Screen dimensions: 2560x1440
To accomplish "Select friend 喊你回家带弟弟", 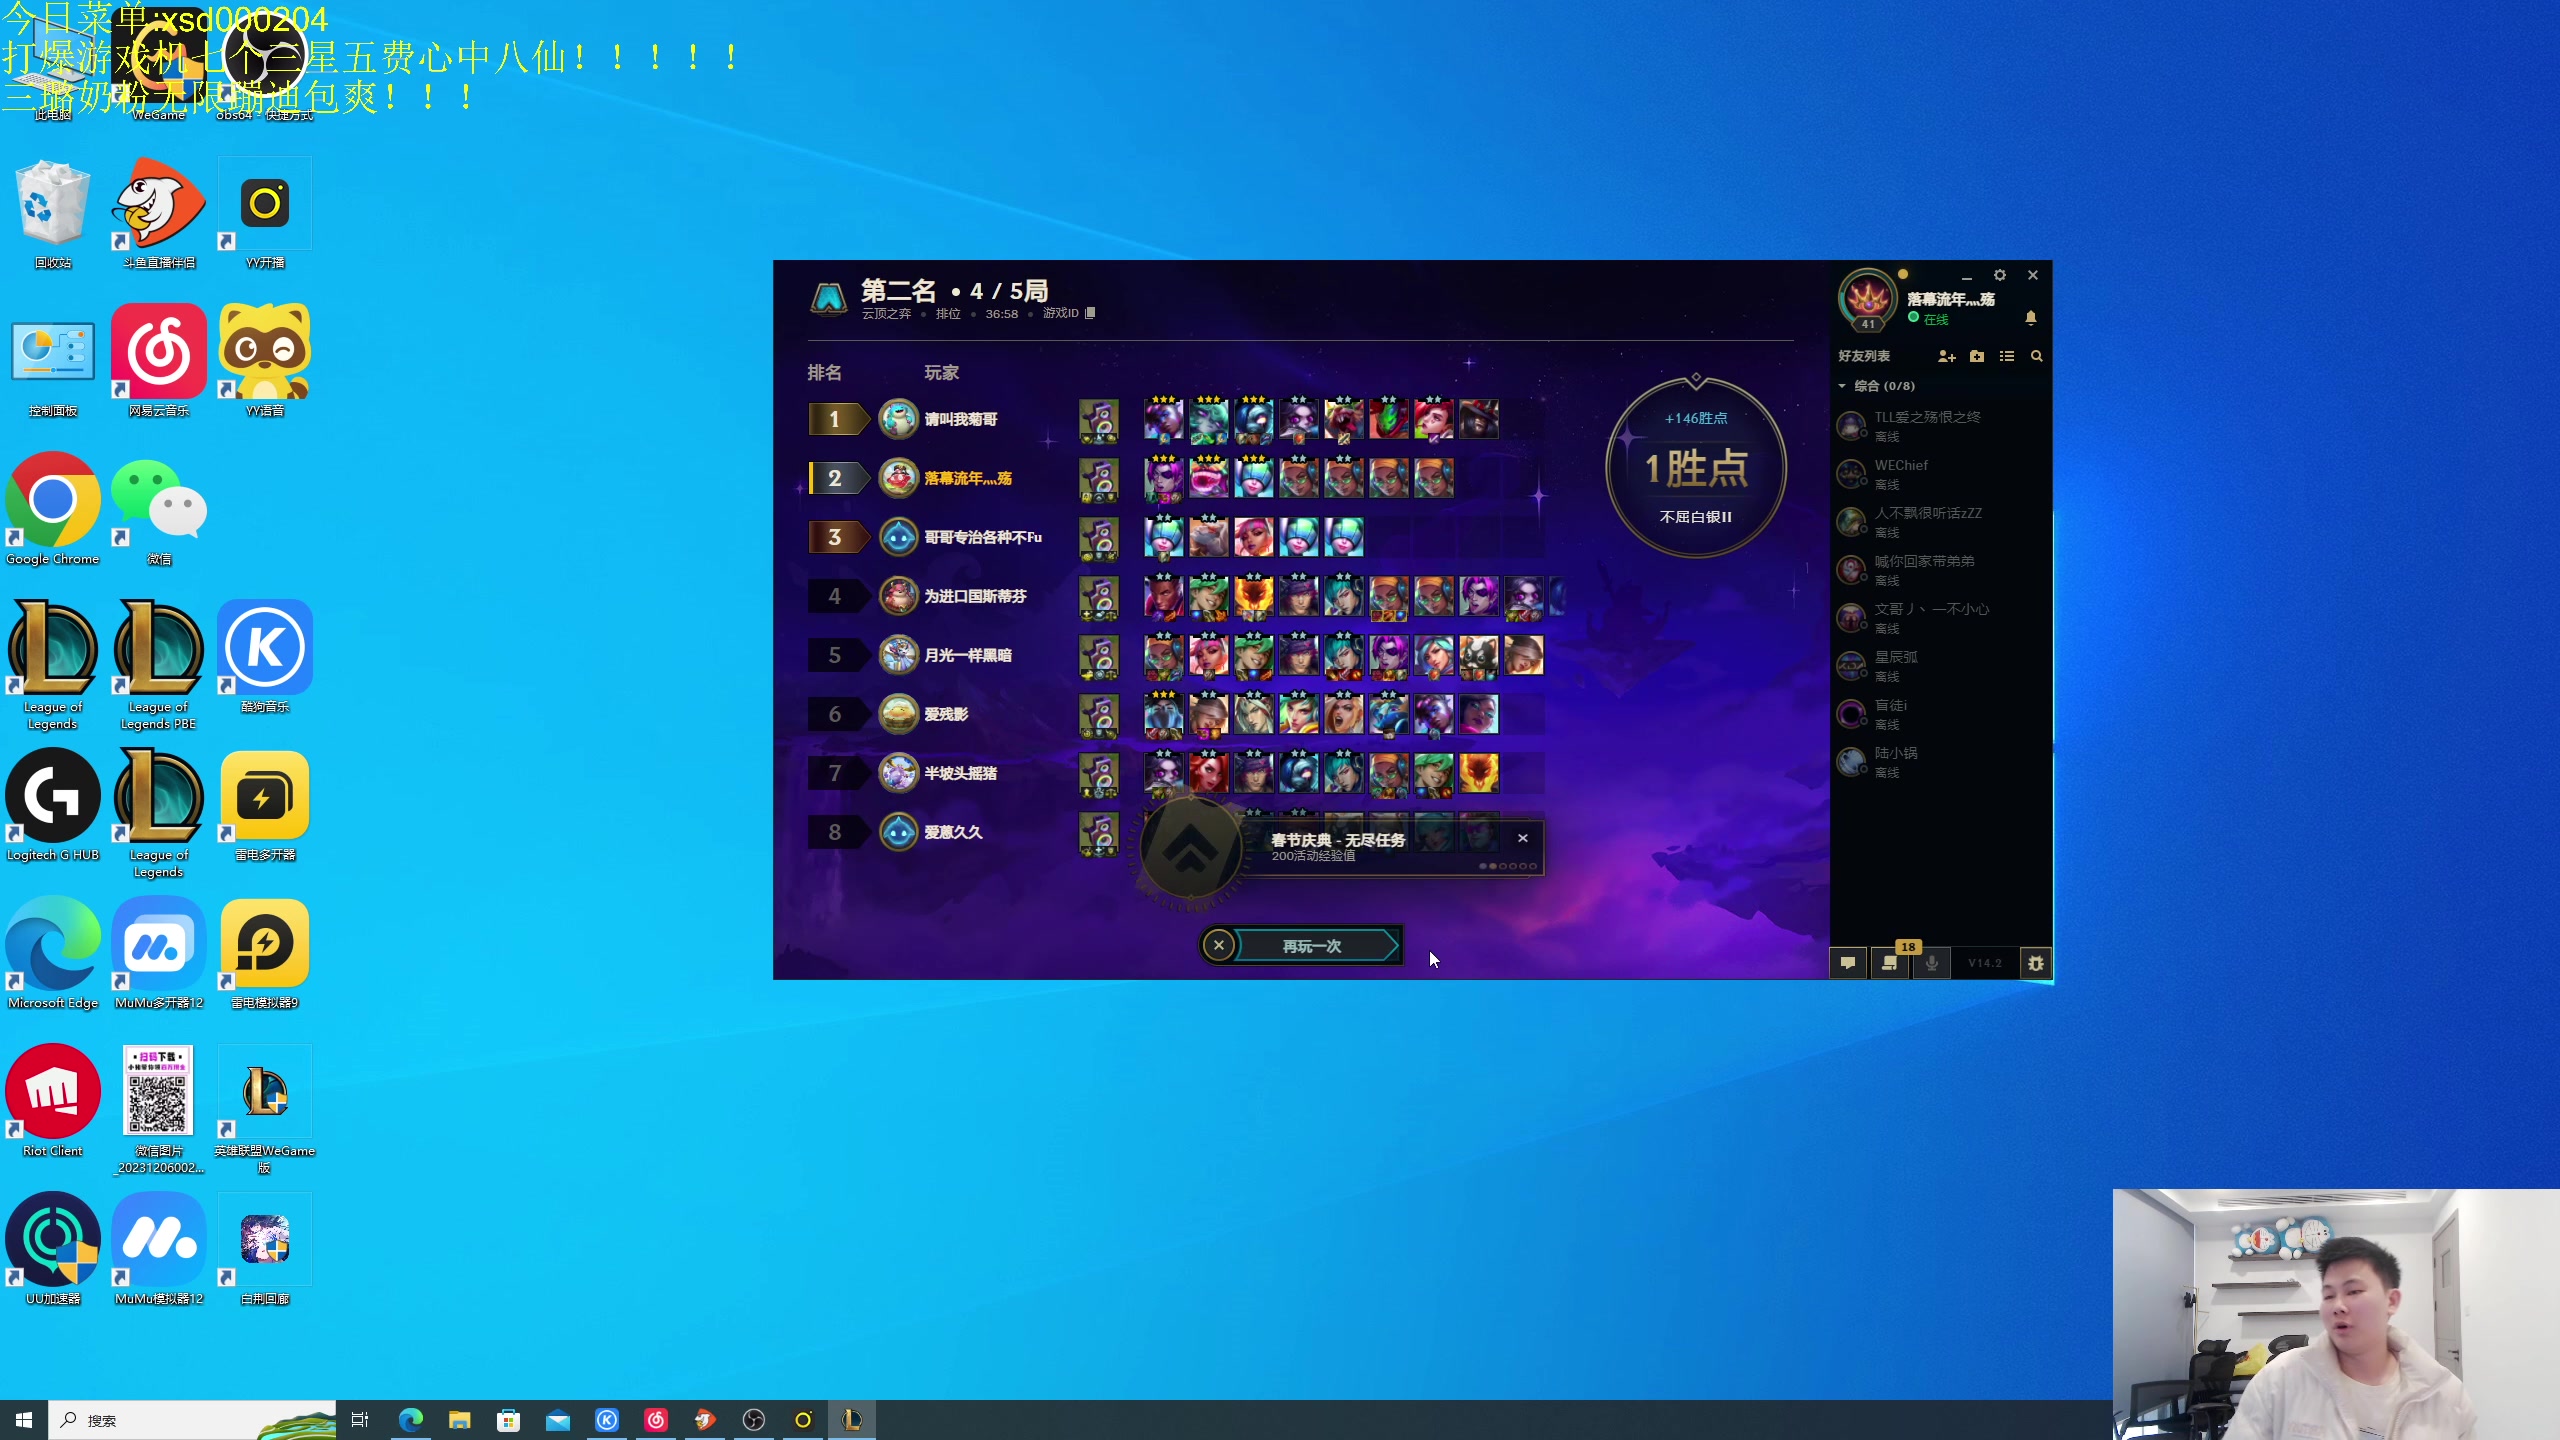I will point(1938,569).
